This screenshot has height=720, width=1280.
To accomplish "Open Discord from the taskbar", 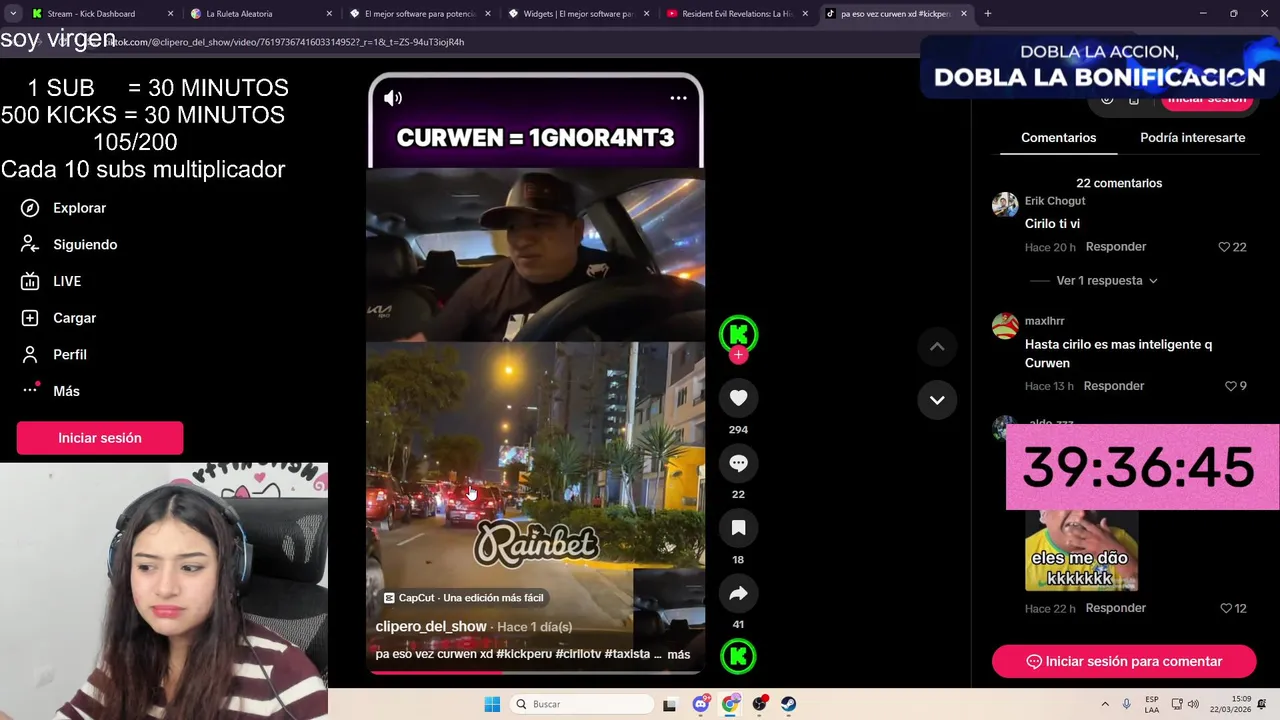I will coord(701,704).
